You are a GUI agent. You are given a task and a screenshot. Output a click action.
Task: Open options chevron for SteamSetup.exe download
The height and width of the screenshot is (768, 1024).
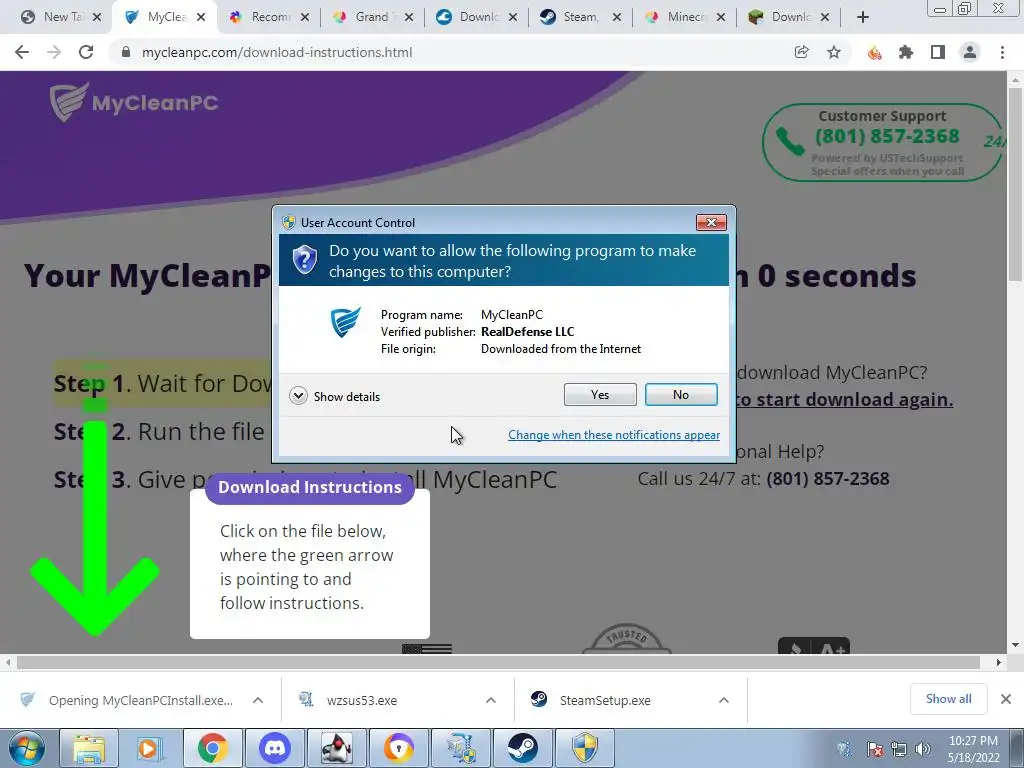[x=724, y=700]
